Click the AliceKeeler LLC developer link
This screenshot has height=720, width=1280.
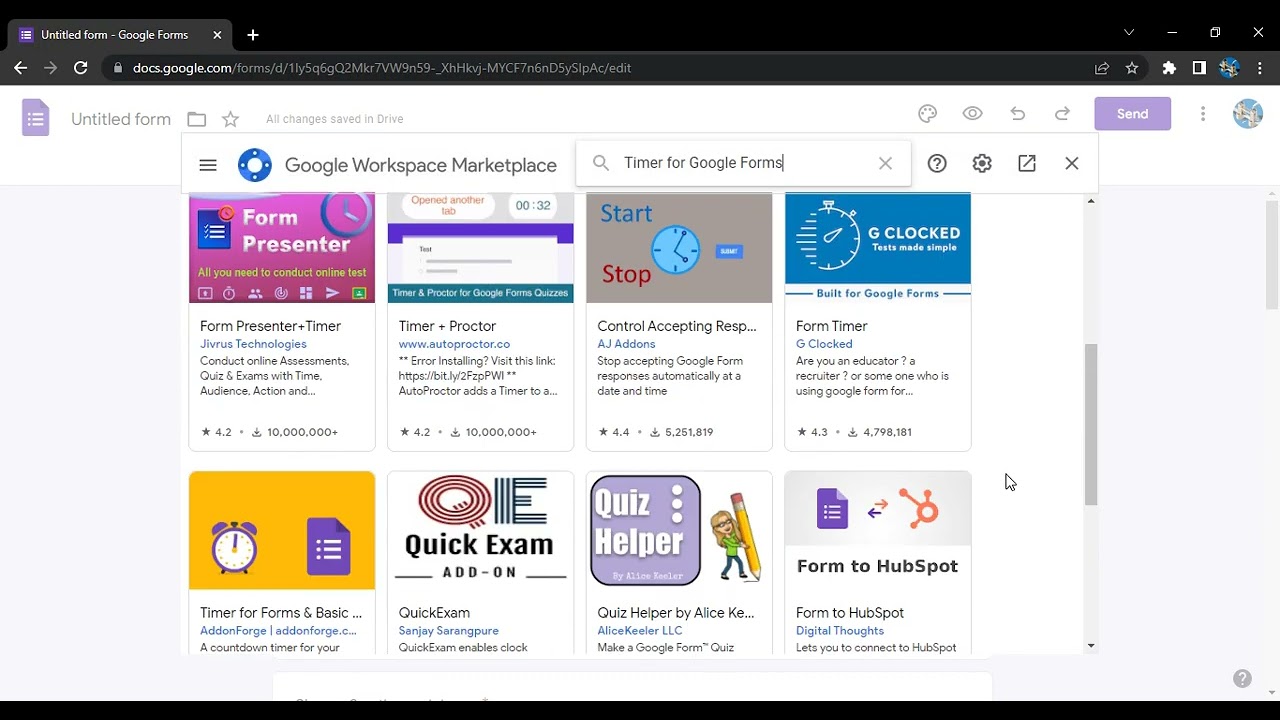640,631
